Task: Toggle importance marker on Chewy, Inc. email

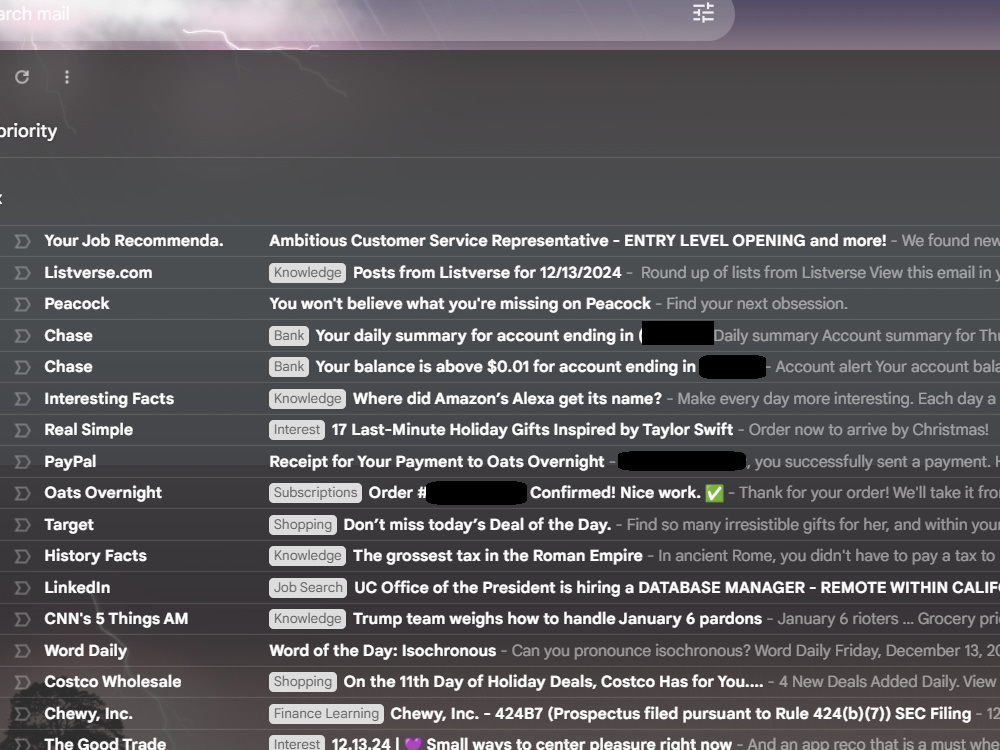Action: pyautogui.click(x=22, y=714)
